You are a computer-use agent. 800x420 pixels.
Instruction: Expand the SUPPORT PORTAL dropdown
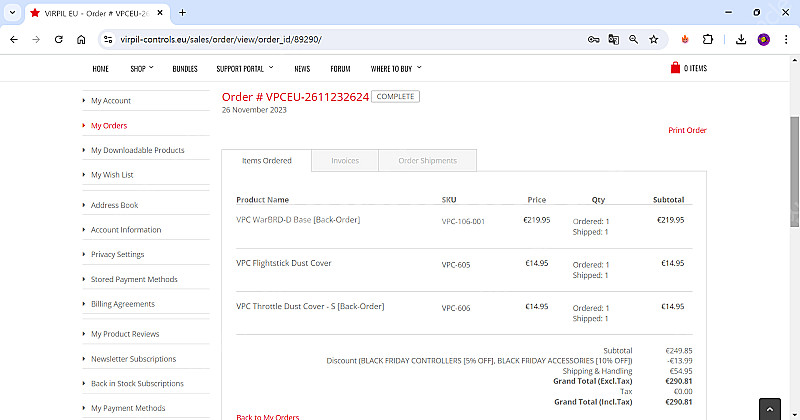244,68
